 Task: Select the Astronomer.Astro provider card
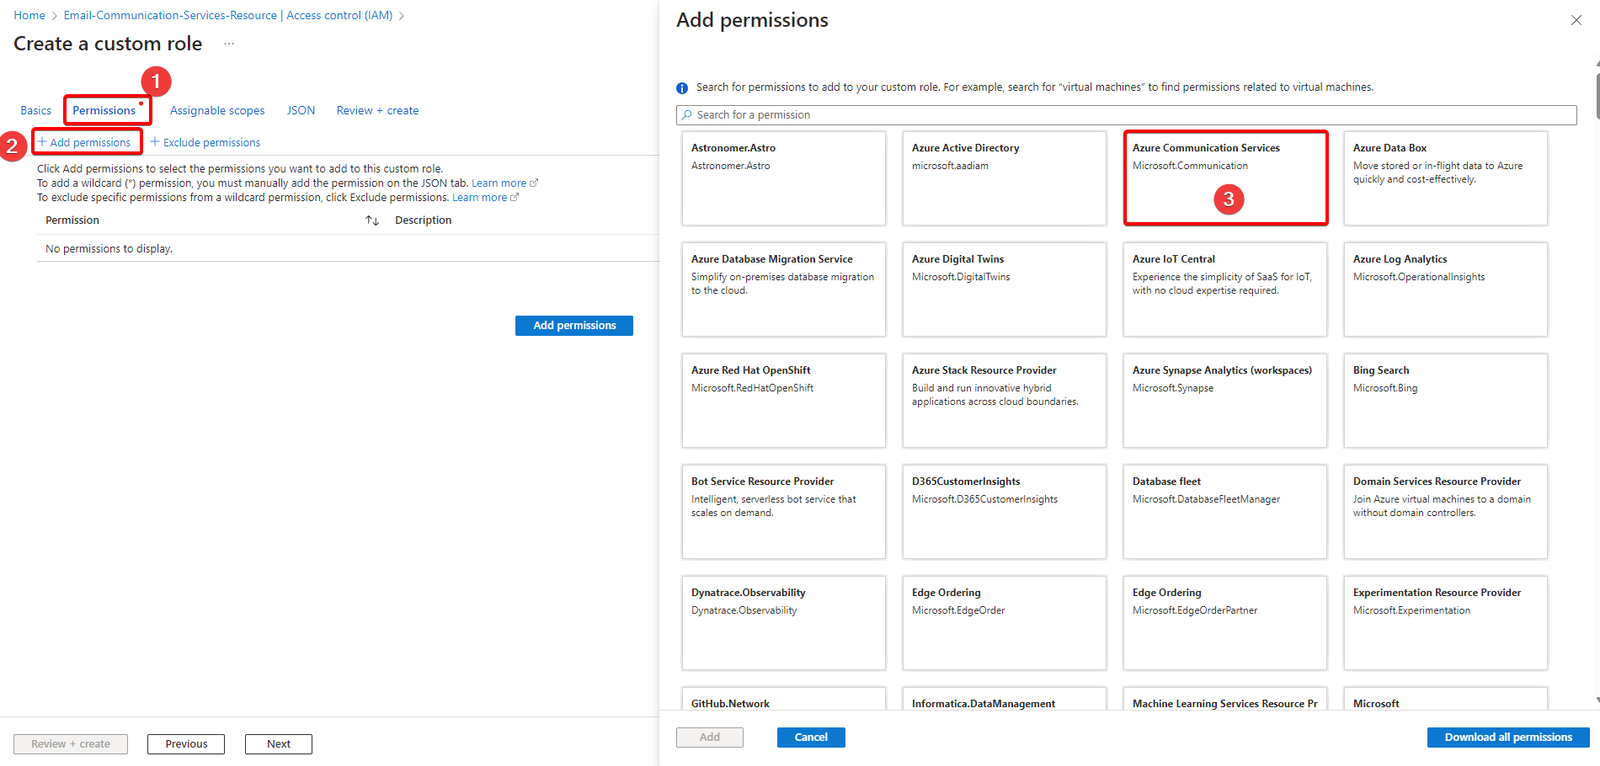coord(784,178)
